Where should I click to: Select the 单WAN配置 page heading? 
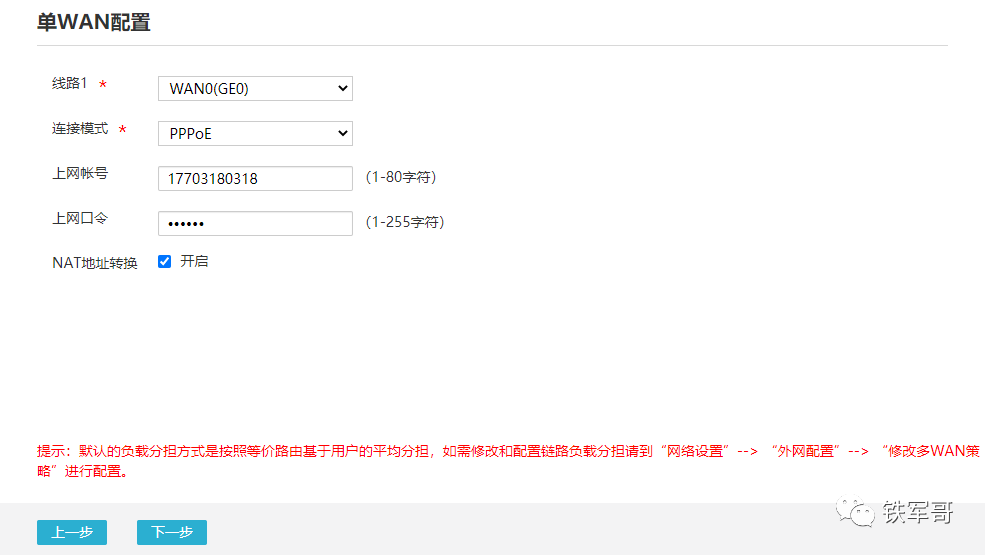click(x=94, y=22)
